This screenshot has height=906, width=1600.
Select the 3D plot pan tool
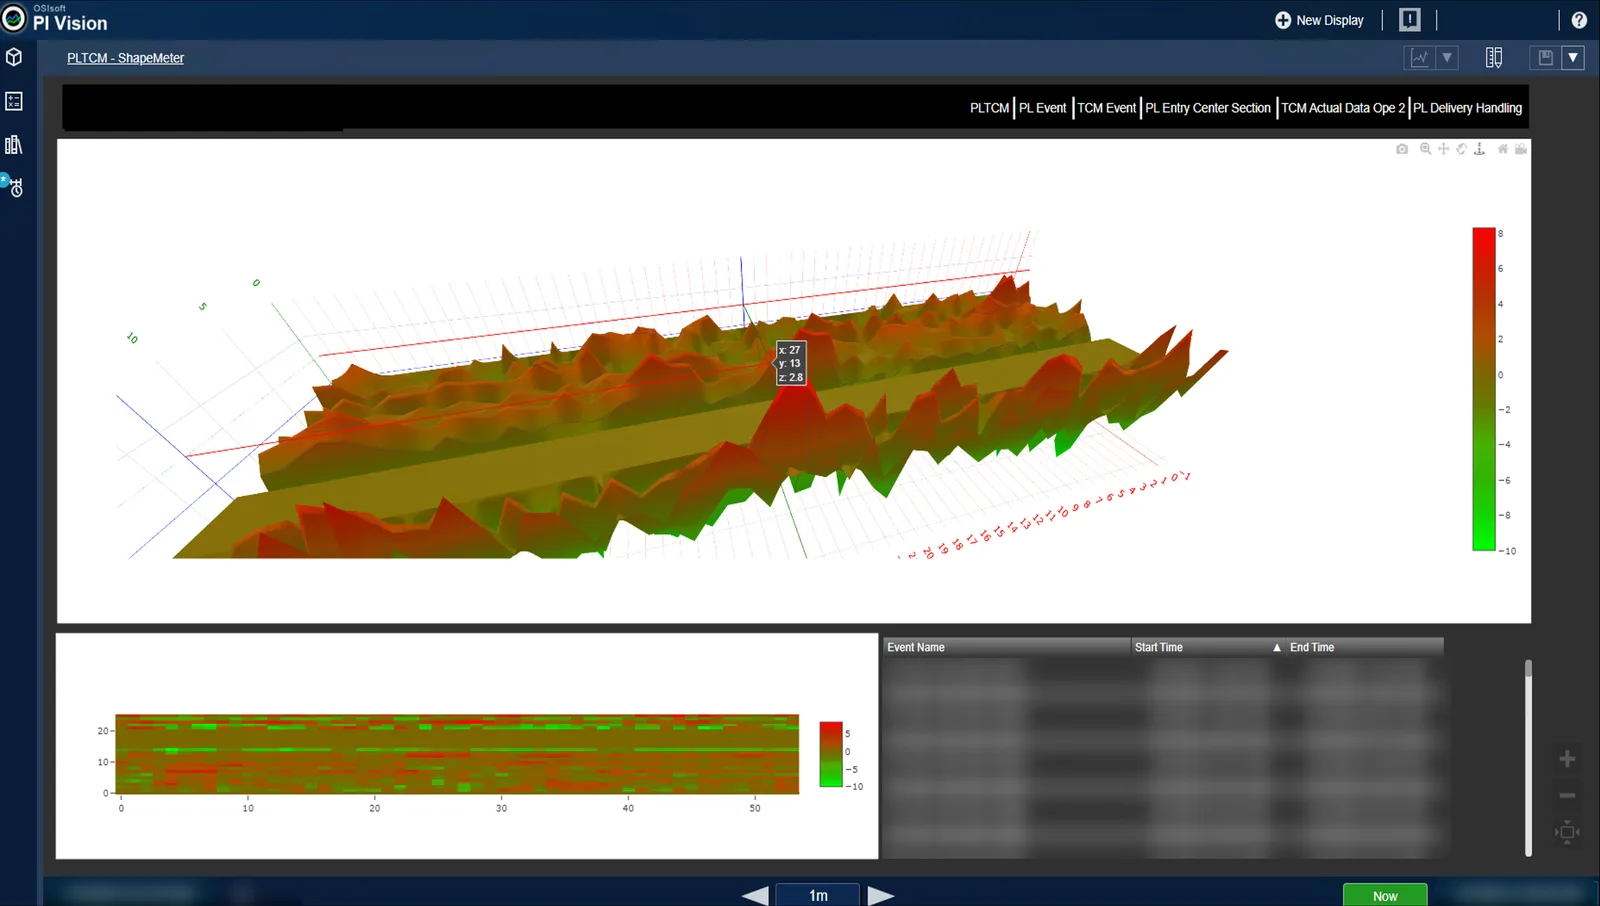pos(1443,149)
